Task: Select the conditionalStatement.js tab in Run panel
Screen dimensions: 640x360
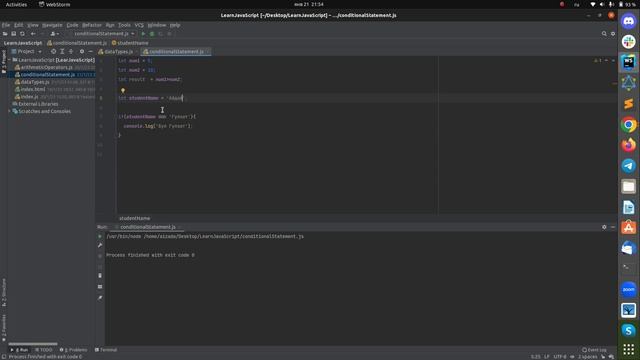Action: click(148, 227)
